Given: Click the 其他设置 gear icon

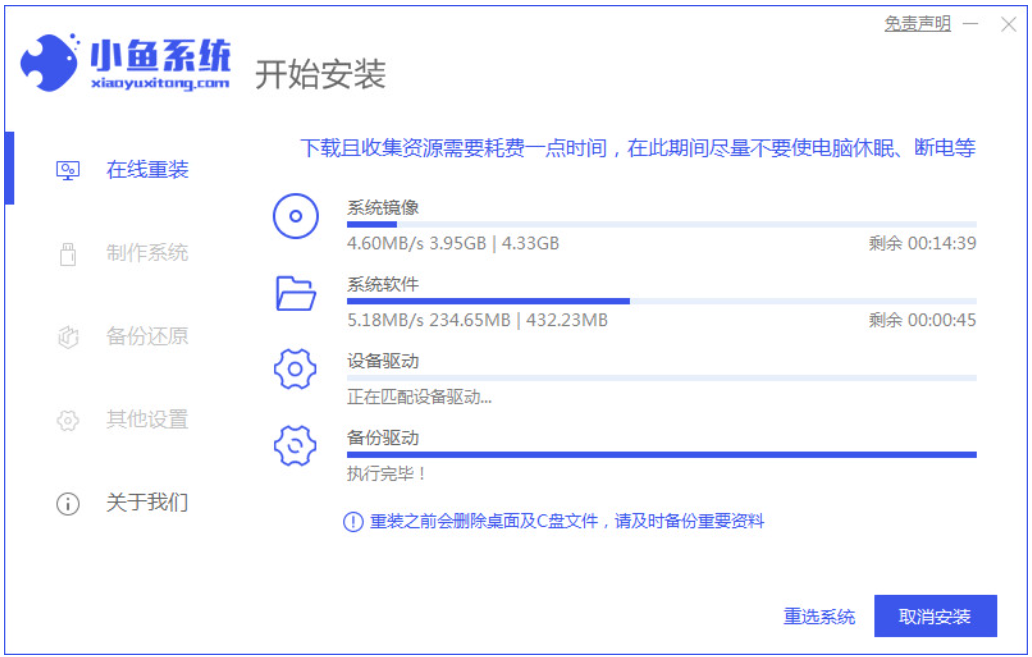Looking at the screenshot, I should 65,421.
